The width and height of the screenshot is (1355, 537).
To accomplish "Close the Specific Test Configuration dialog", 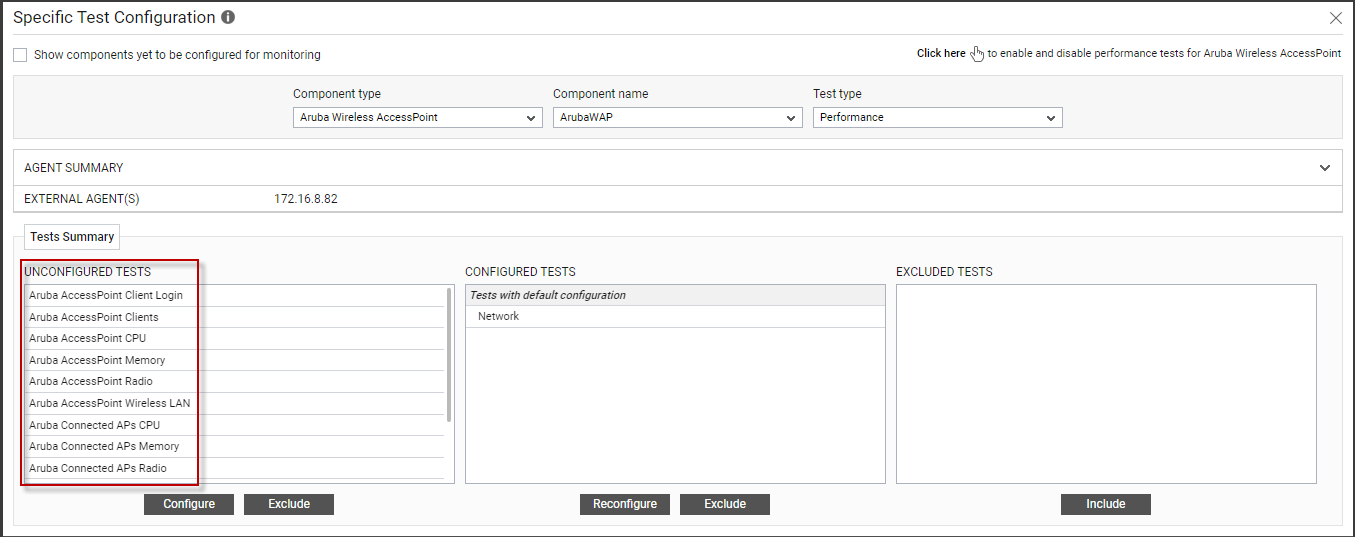I will (x=1335, y=18).
